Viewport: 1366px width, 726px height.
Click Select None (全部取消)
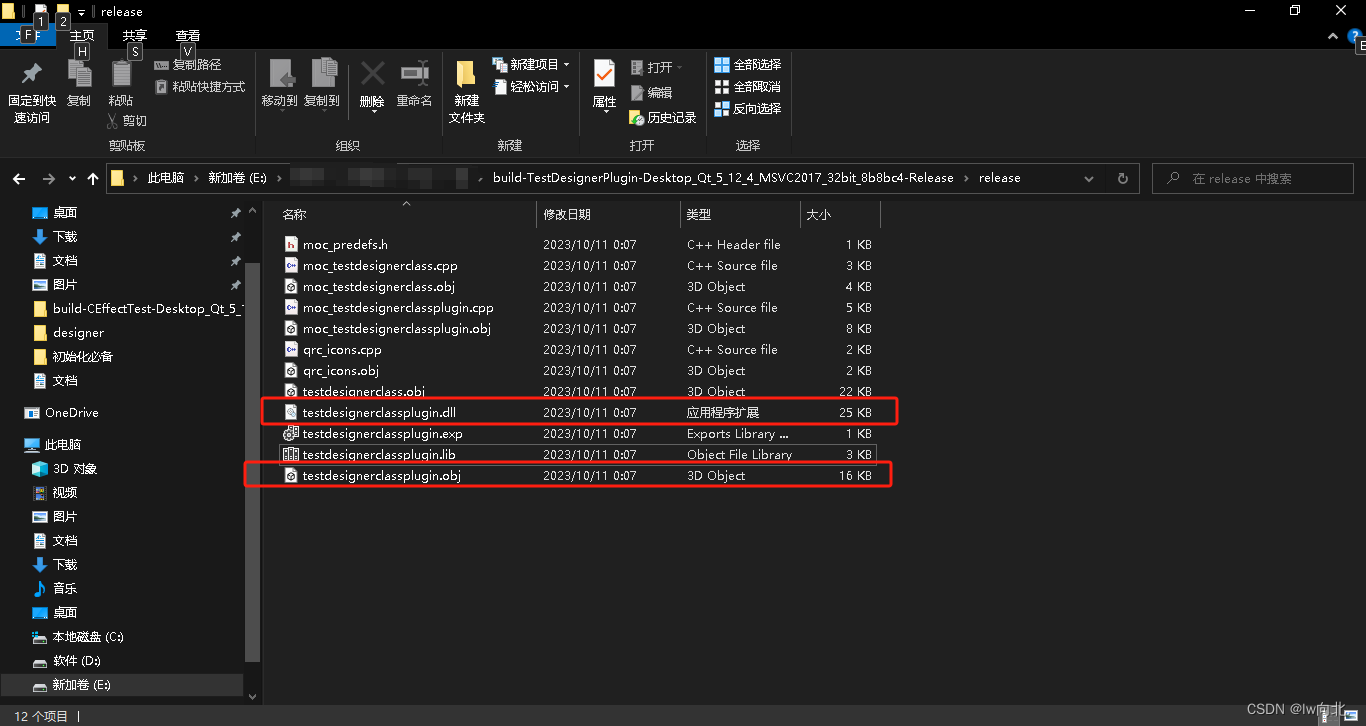[747, 87]
